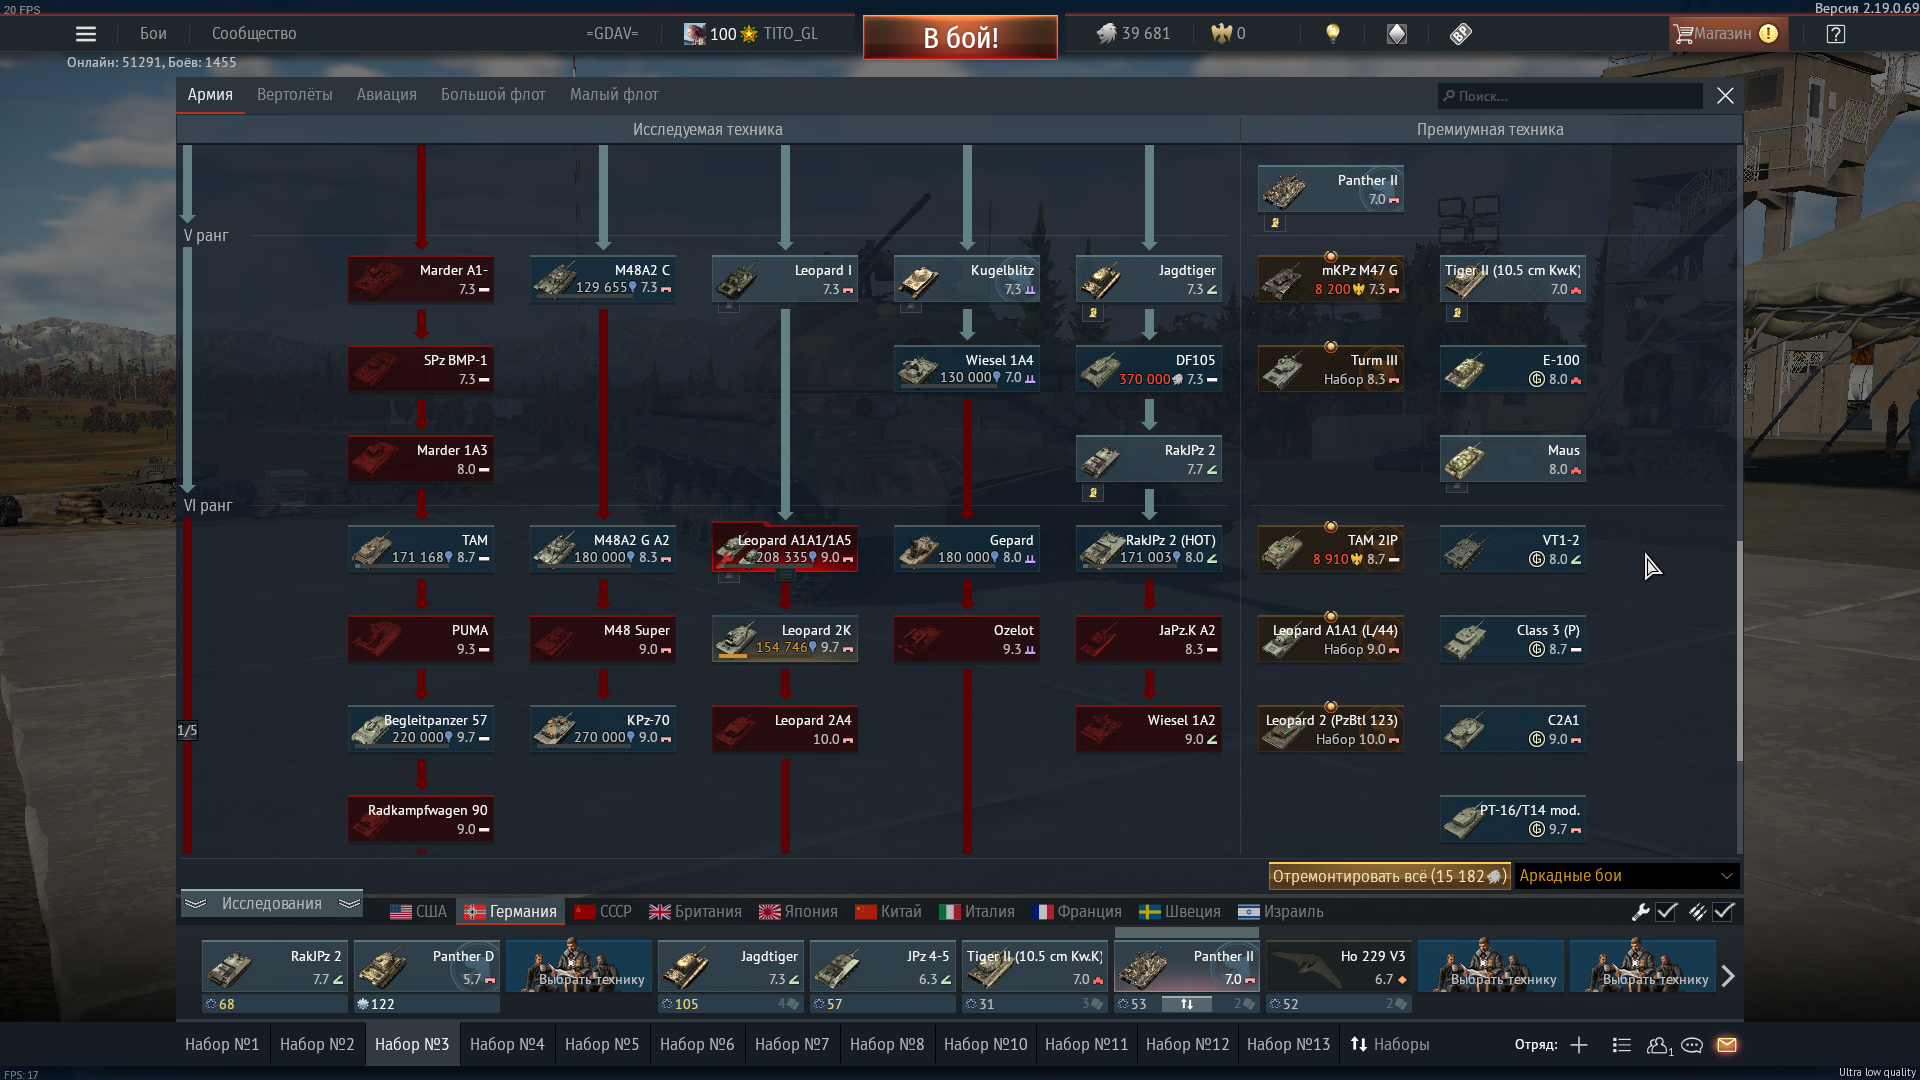Click the В бой! battle button
Image resolution: width=1920 pixels, height=1080 pixels.
(x=960, y=38)
